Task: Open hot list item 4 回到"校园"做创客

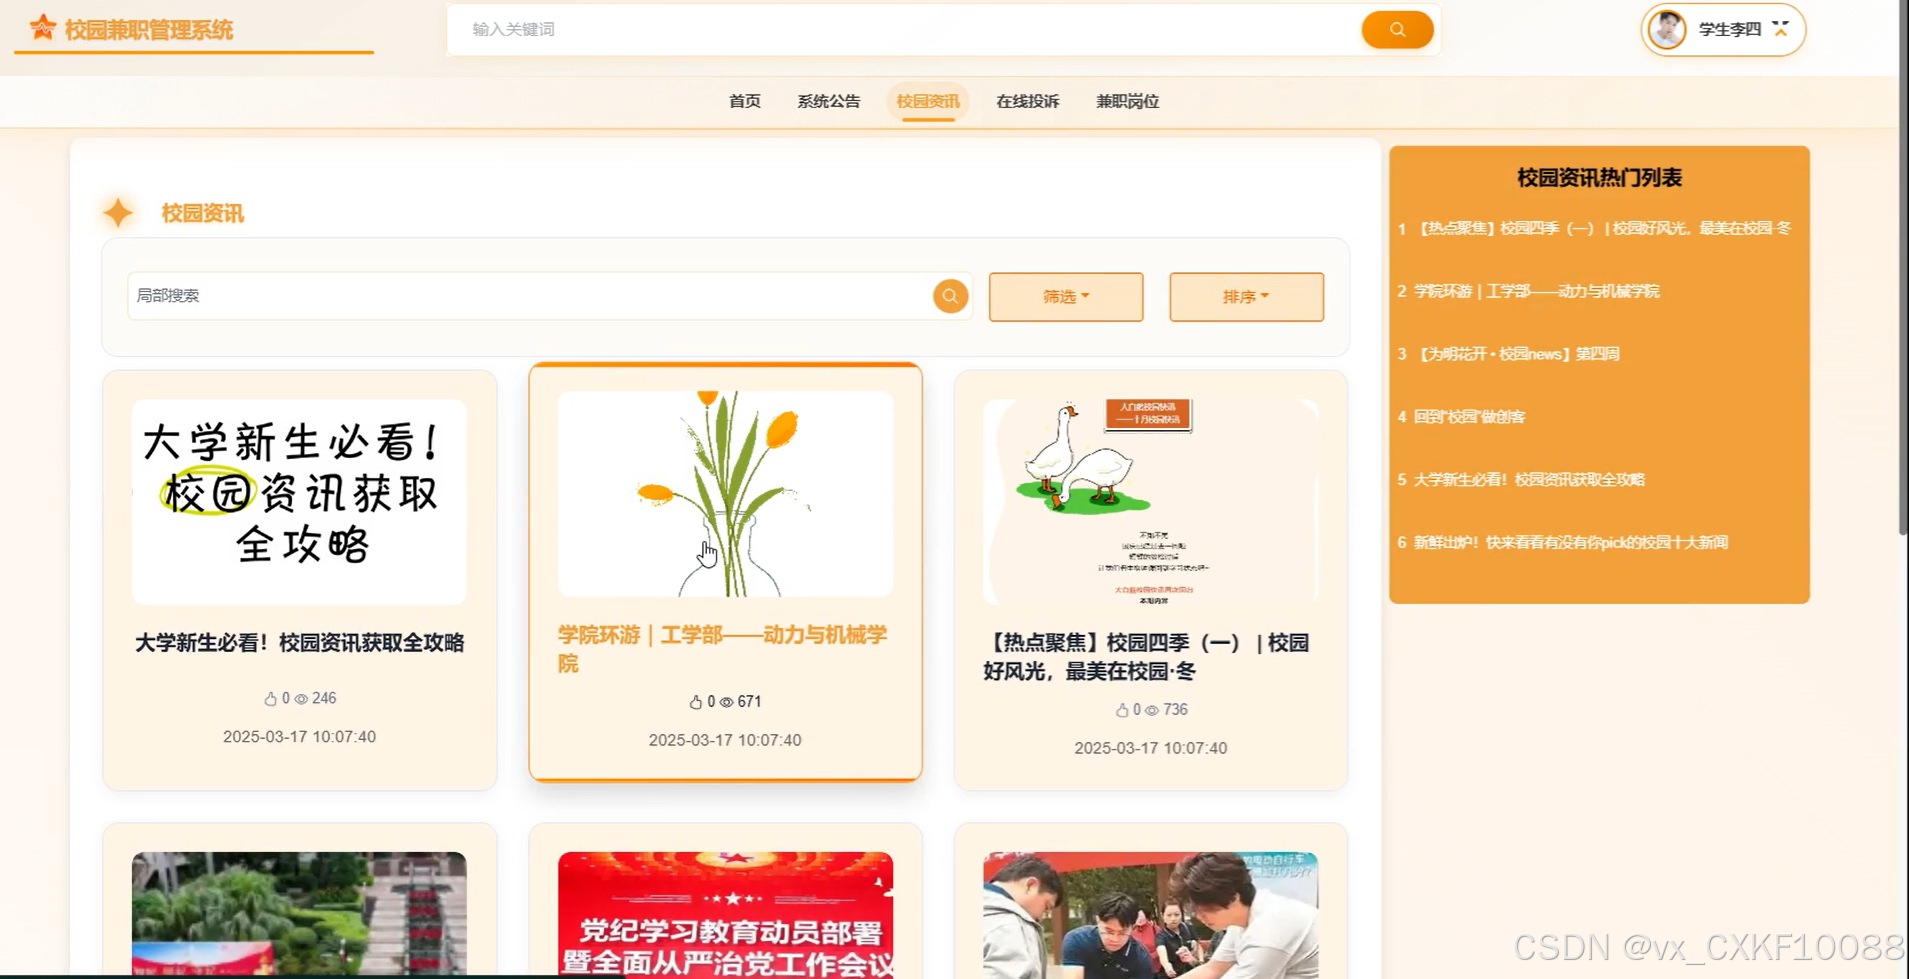Action: click(x=1461, y=417)
